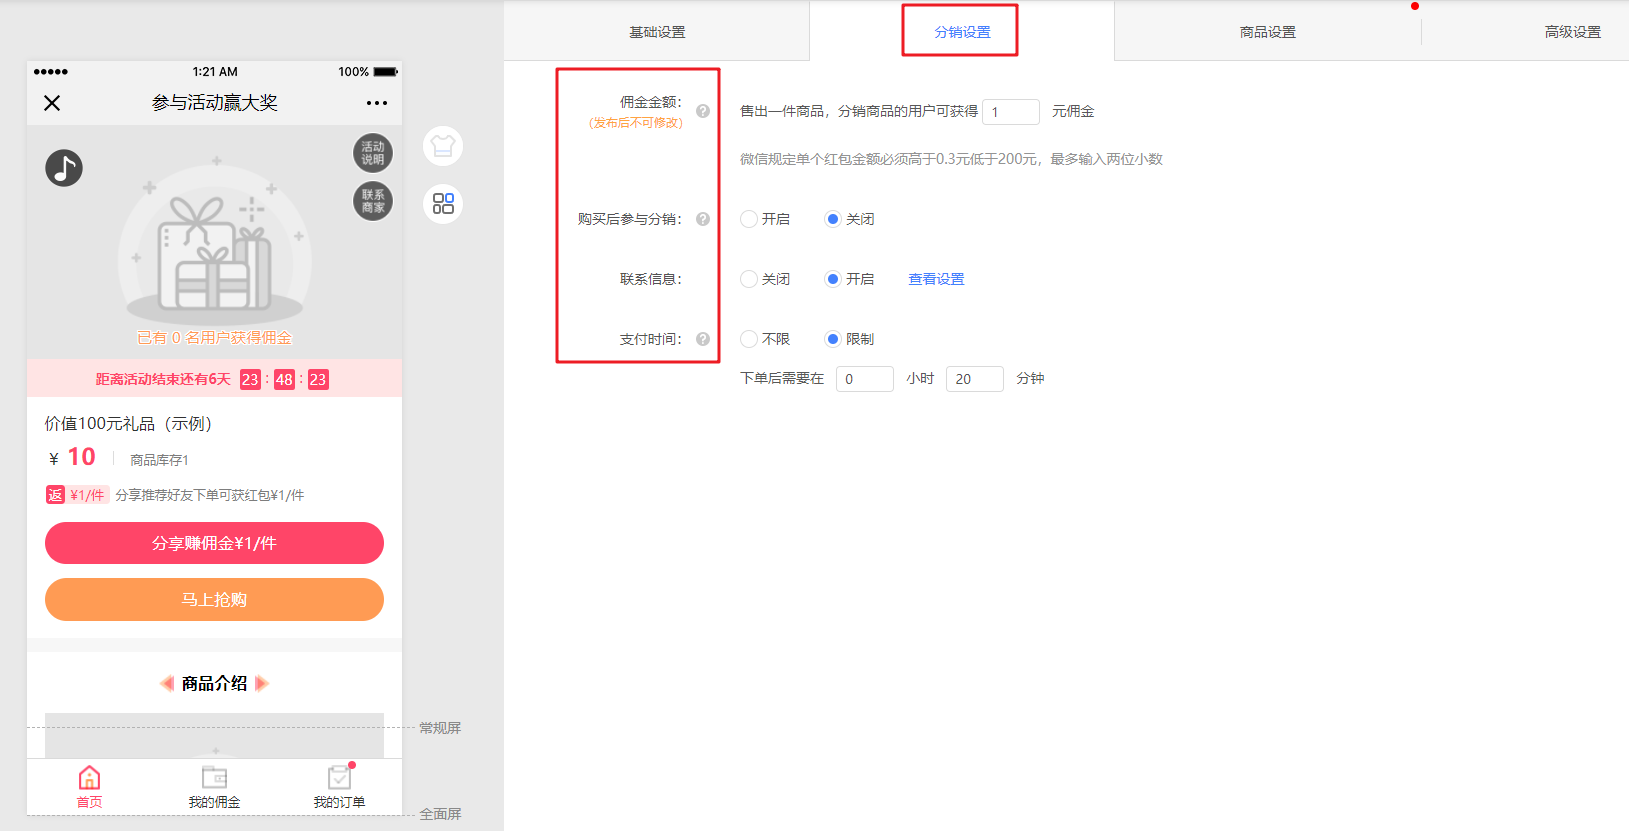The image size is (1629, 831).
Task: Switch to the 商品设置 tab
Action: [x=1268, y=32]
